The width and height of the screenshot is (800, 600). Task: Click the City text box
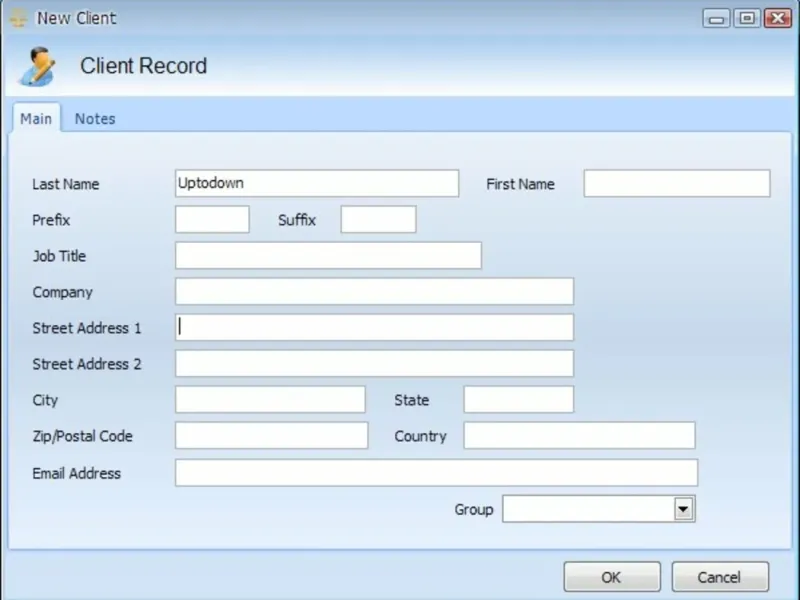270,399
